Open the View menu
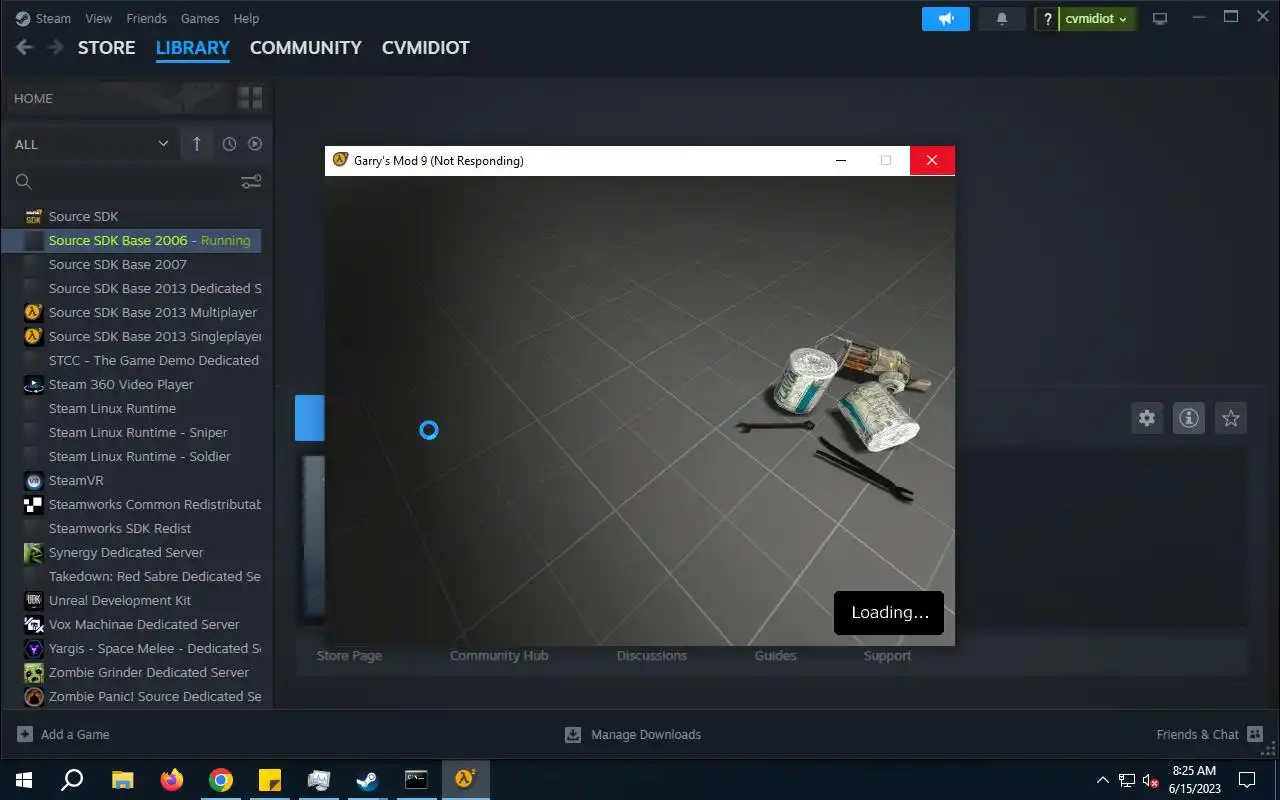Image resolution: width=1280 pixels, height=800 pixels. (99, 18)
